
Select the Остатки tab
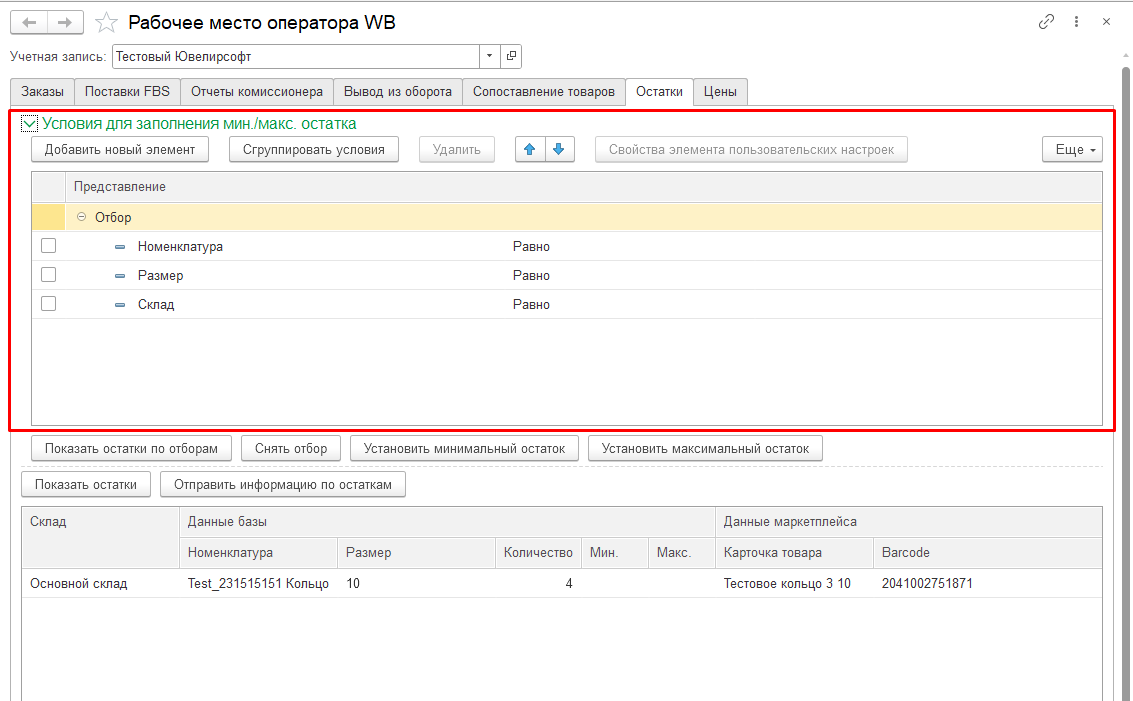pyautogui.click(x=659, y=92)
